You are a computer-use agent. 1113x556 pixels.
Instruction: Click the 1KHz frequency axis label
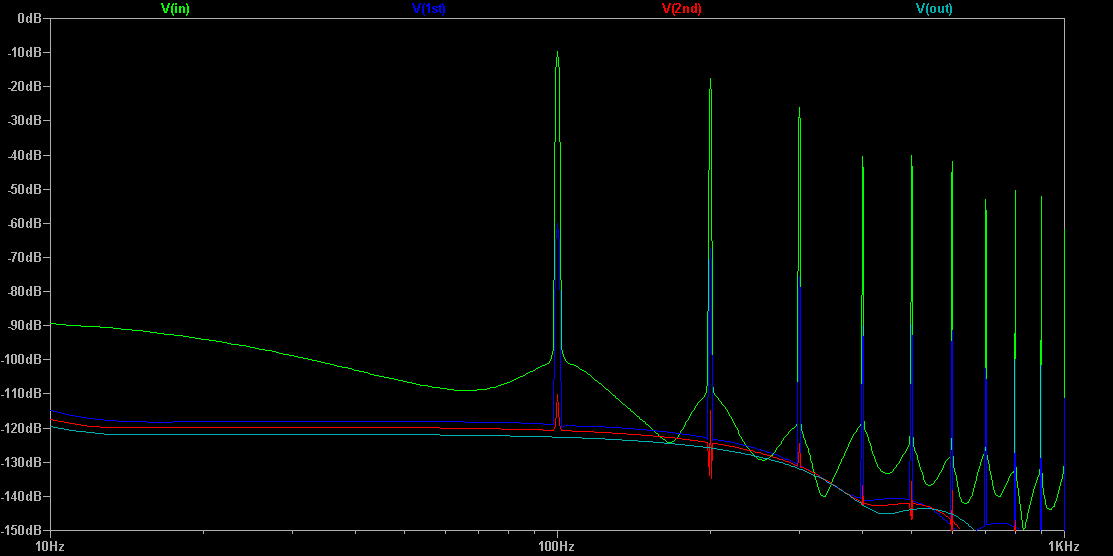(x=1064, y=547)
